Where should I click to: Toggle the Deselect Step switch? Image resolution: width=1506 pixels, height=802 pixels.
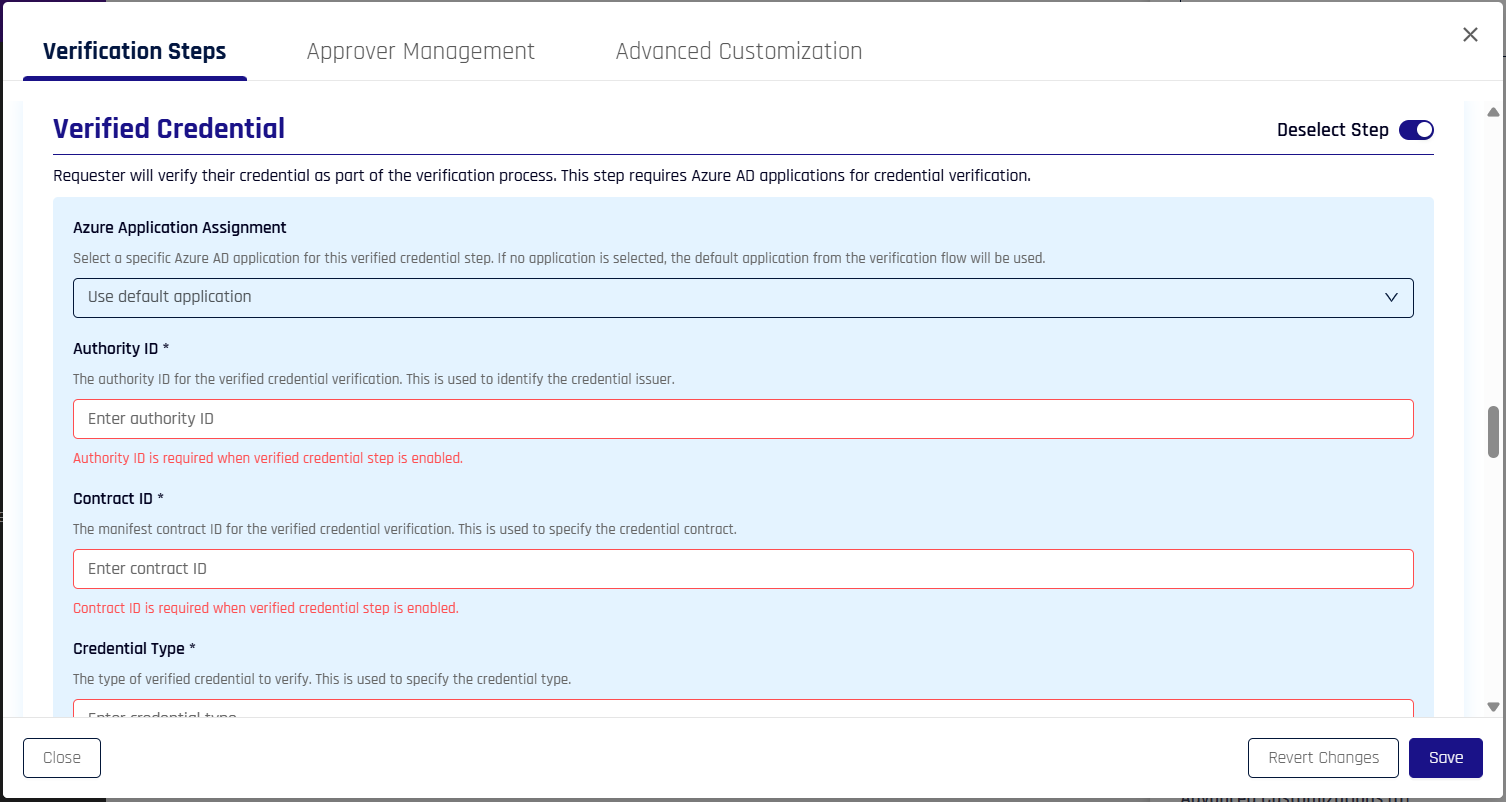(x=1416, y=130)
